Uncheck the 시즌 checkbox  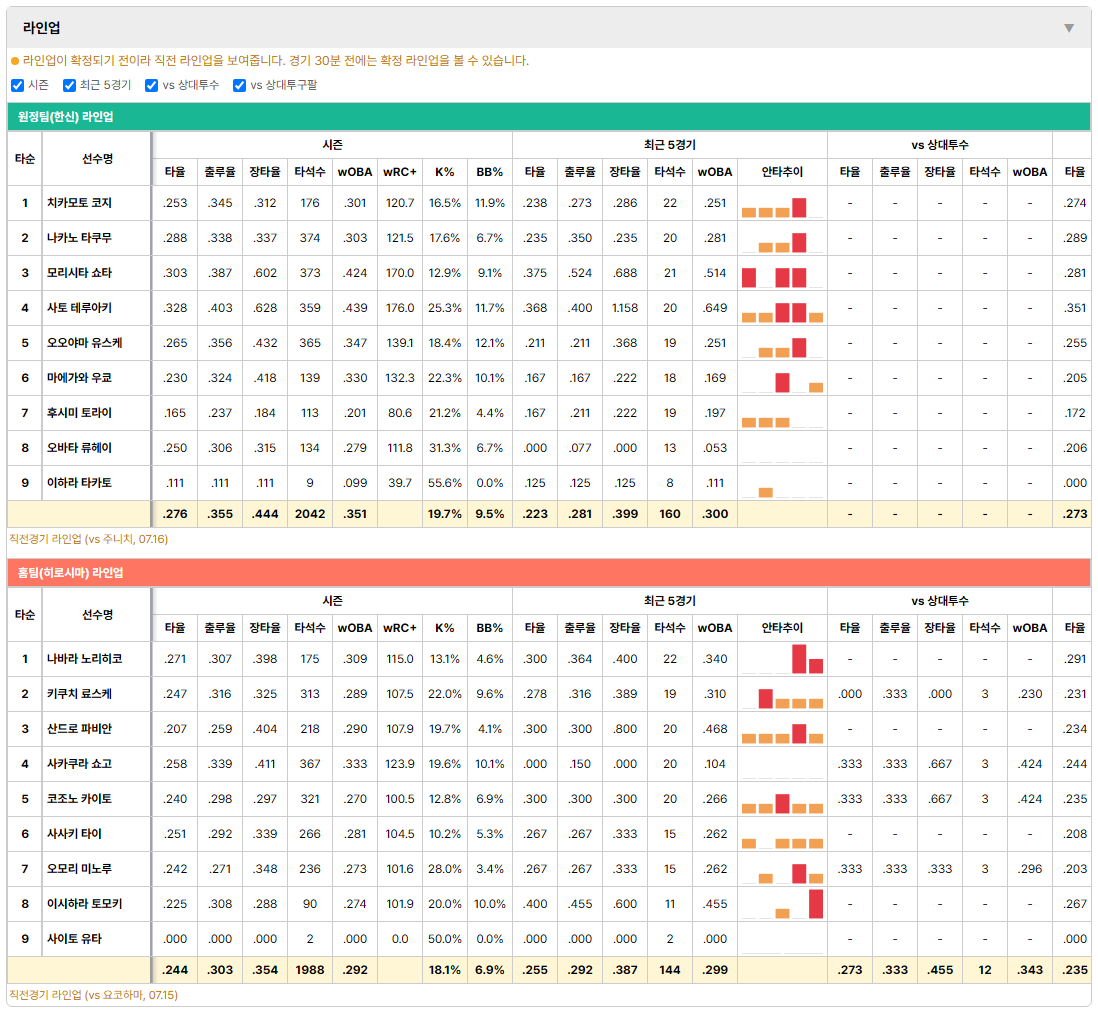tap(18, 85)
